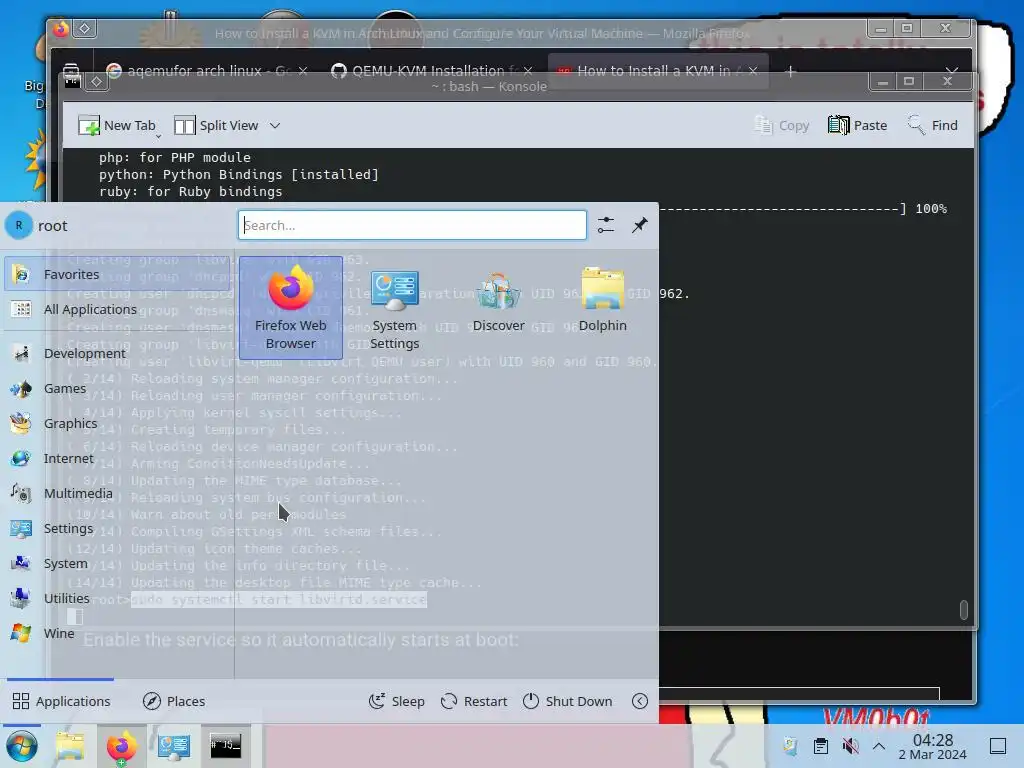The image size is (1024, 768).
Task: Click New Tab in Konsole toolbar
Action: [x=117, y=125]
